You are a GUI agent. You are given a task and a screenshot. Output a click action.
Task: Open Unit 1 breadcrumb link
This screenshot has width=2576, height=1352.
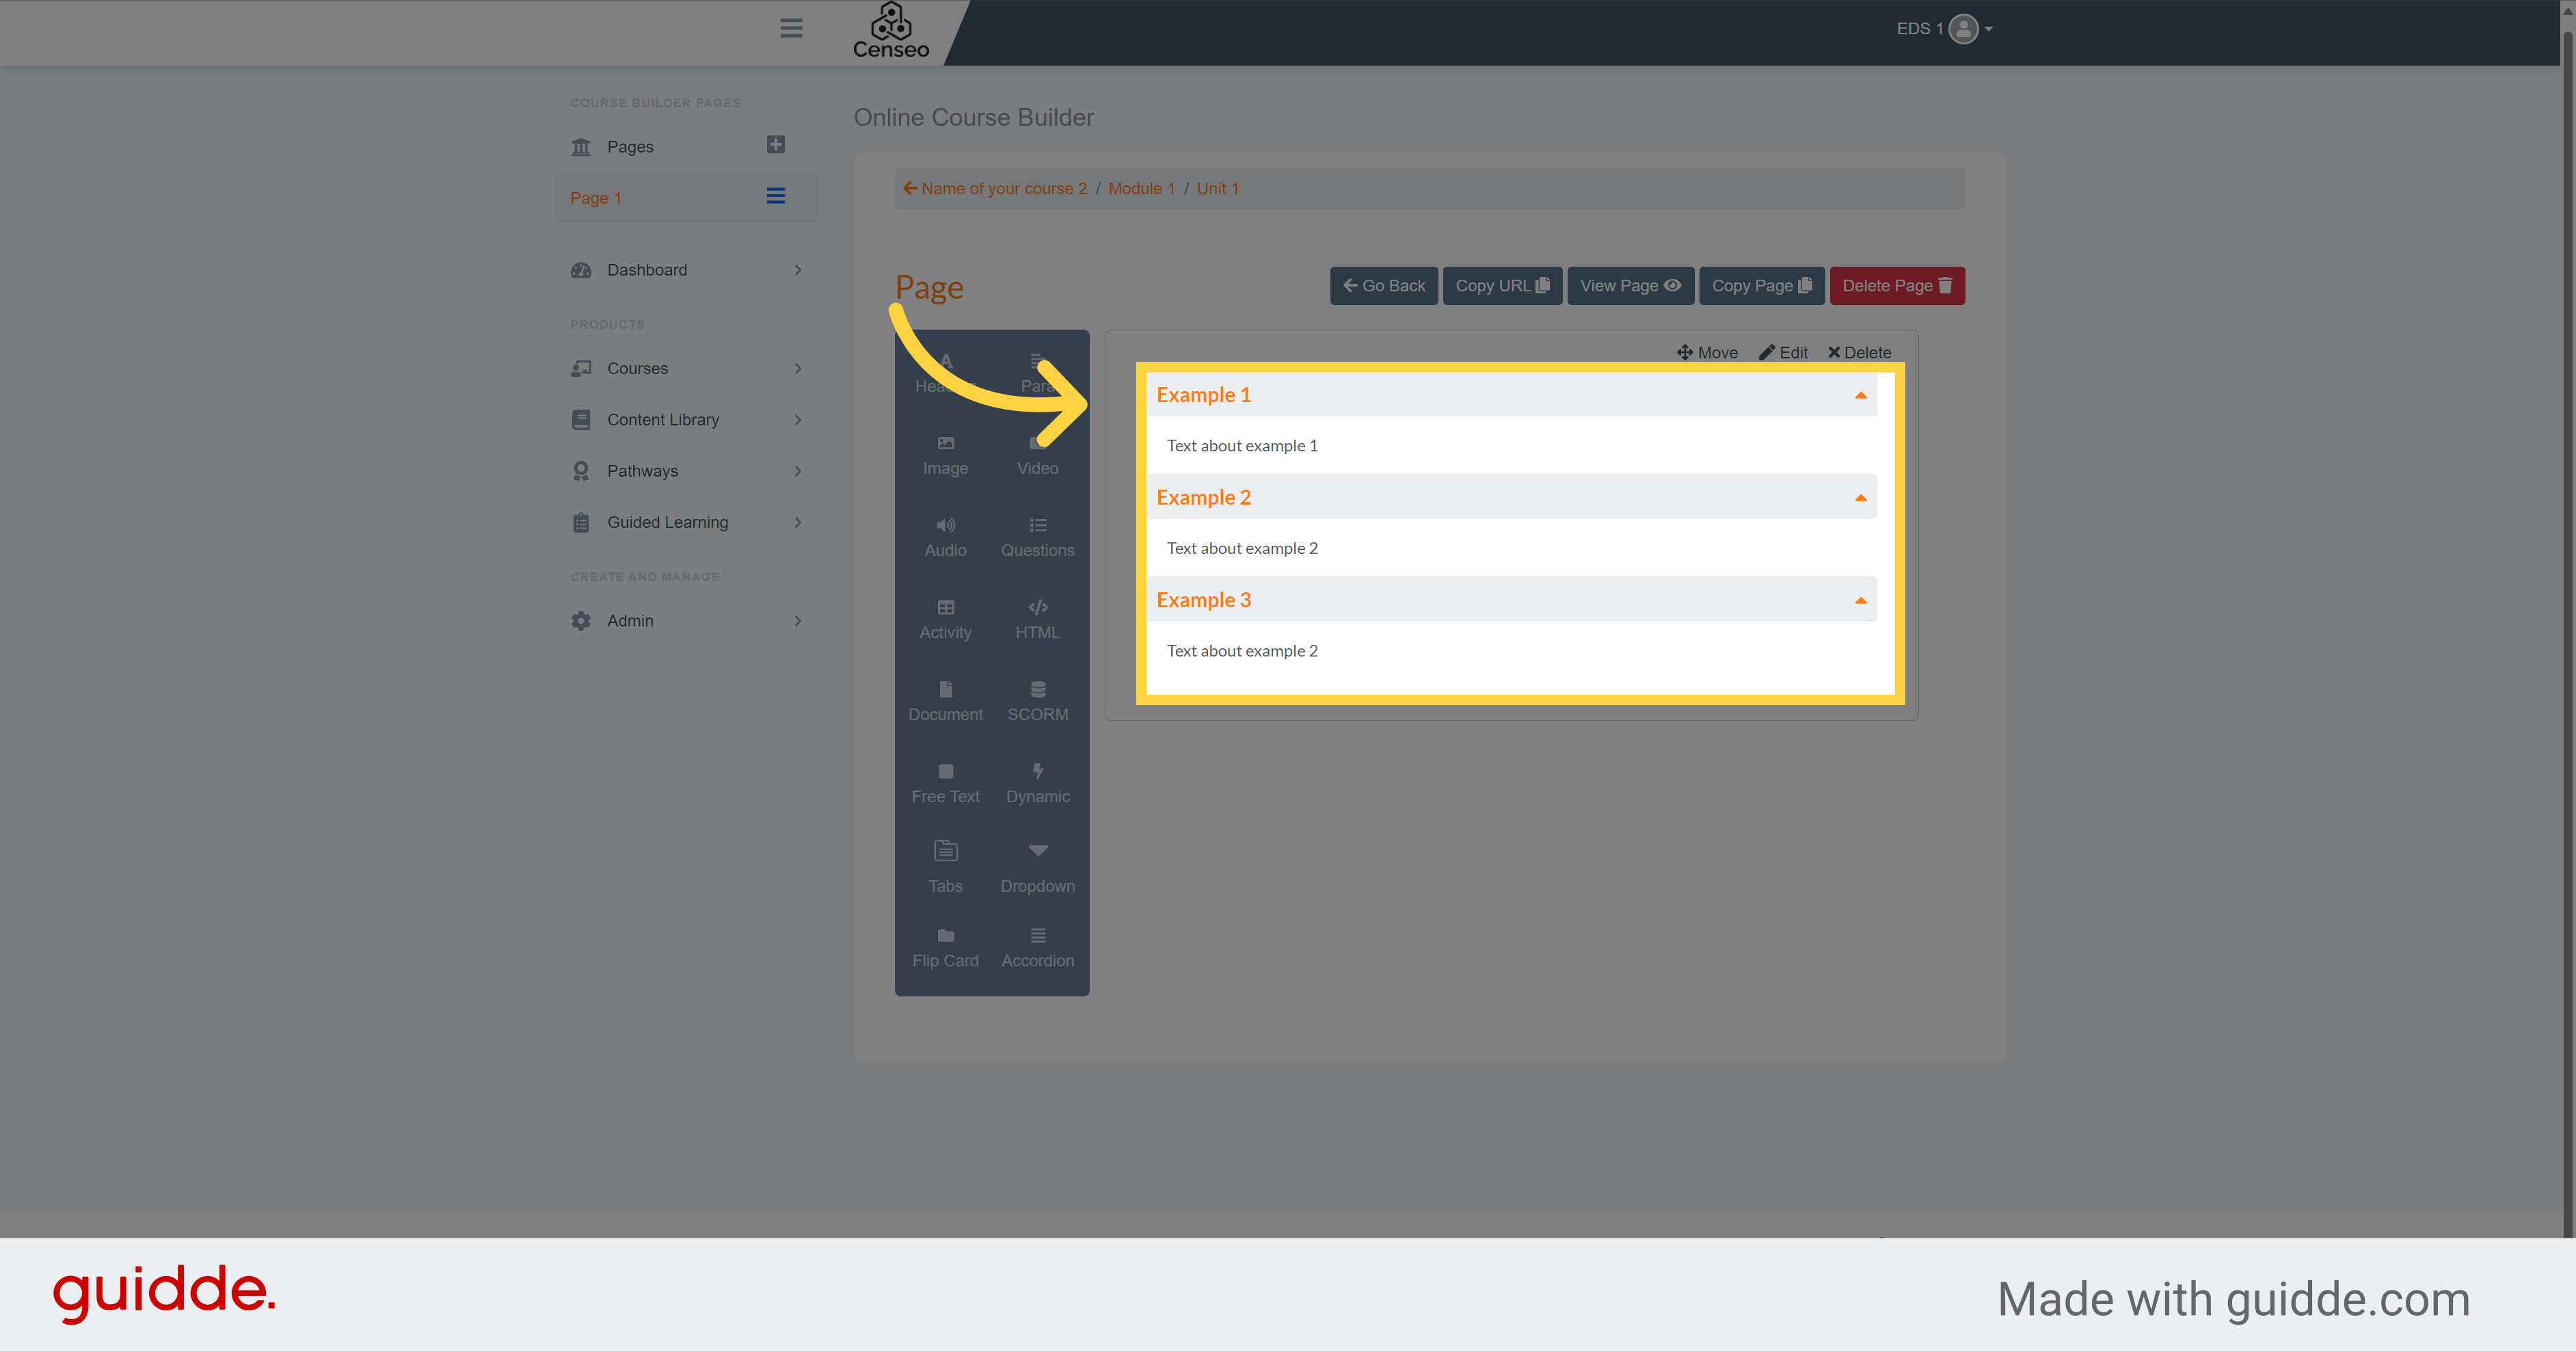click(x=1217, y=188)
